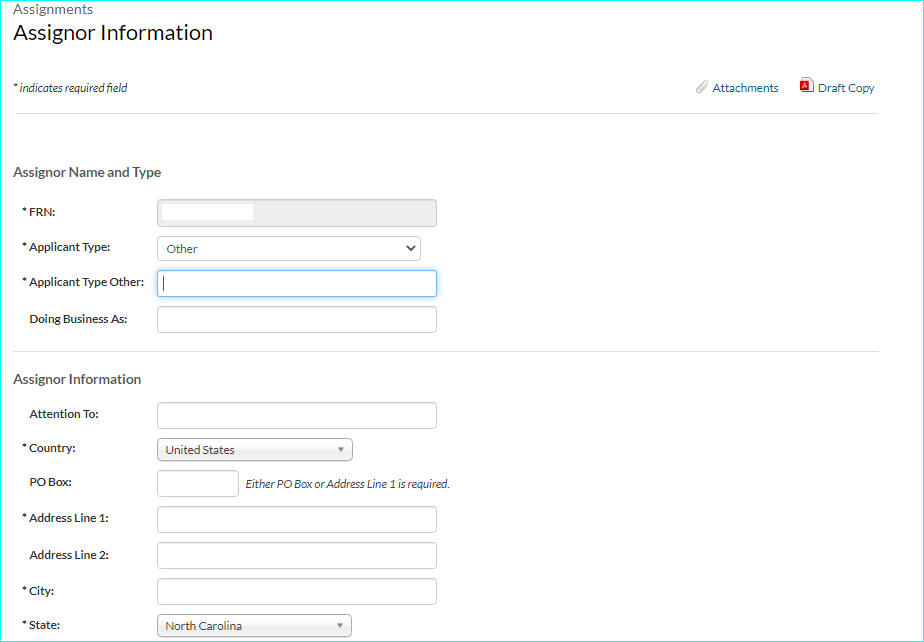Screen dimensions: 924x642
Task: Open the Country dropdown
Action: (x=255, y=450)
